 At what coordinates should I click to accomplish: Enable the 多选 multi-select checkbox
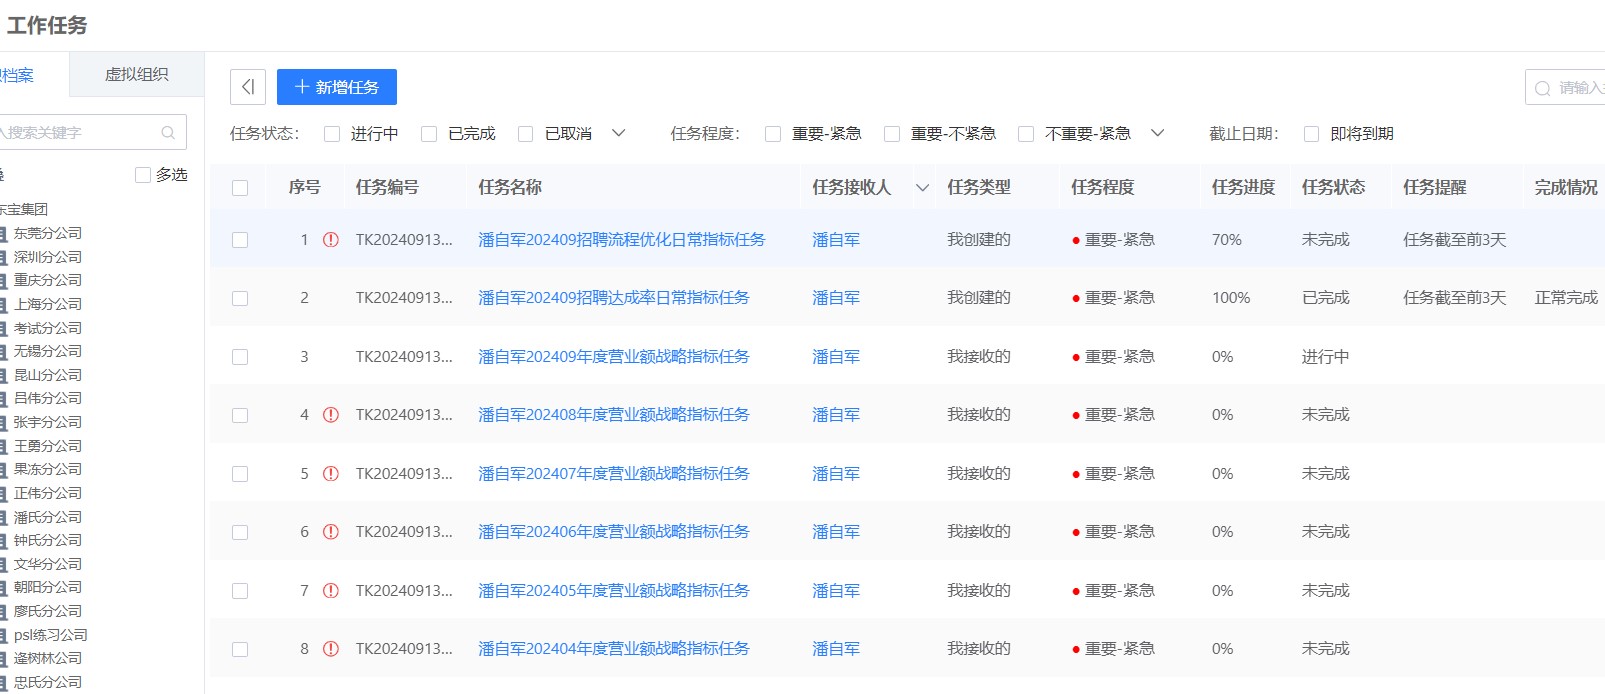coord(143,175)
